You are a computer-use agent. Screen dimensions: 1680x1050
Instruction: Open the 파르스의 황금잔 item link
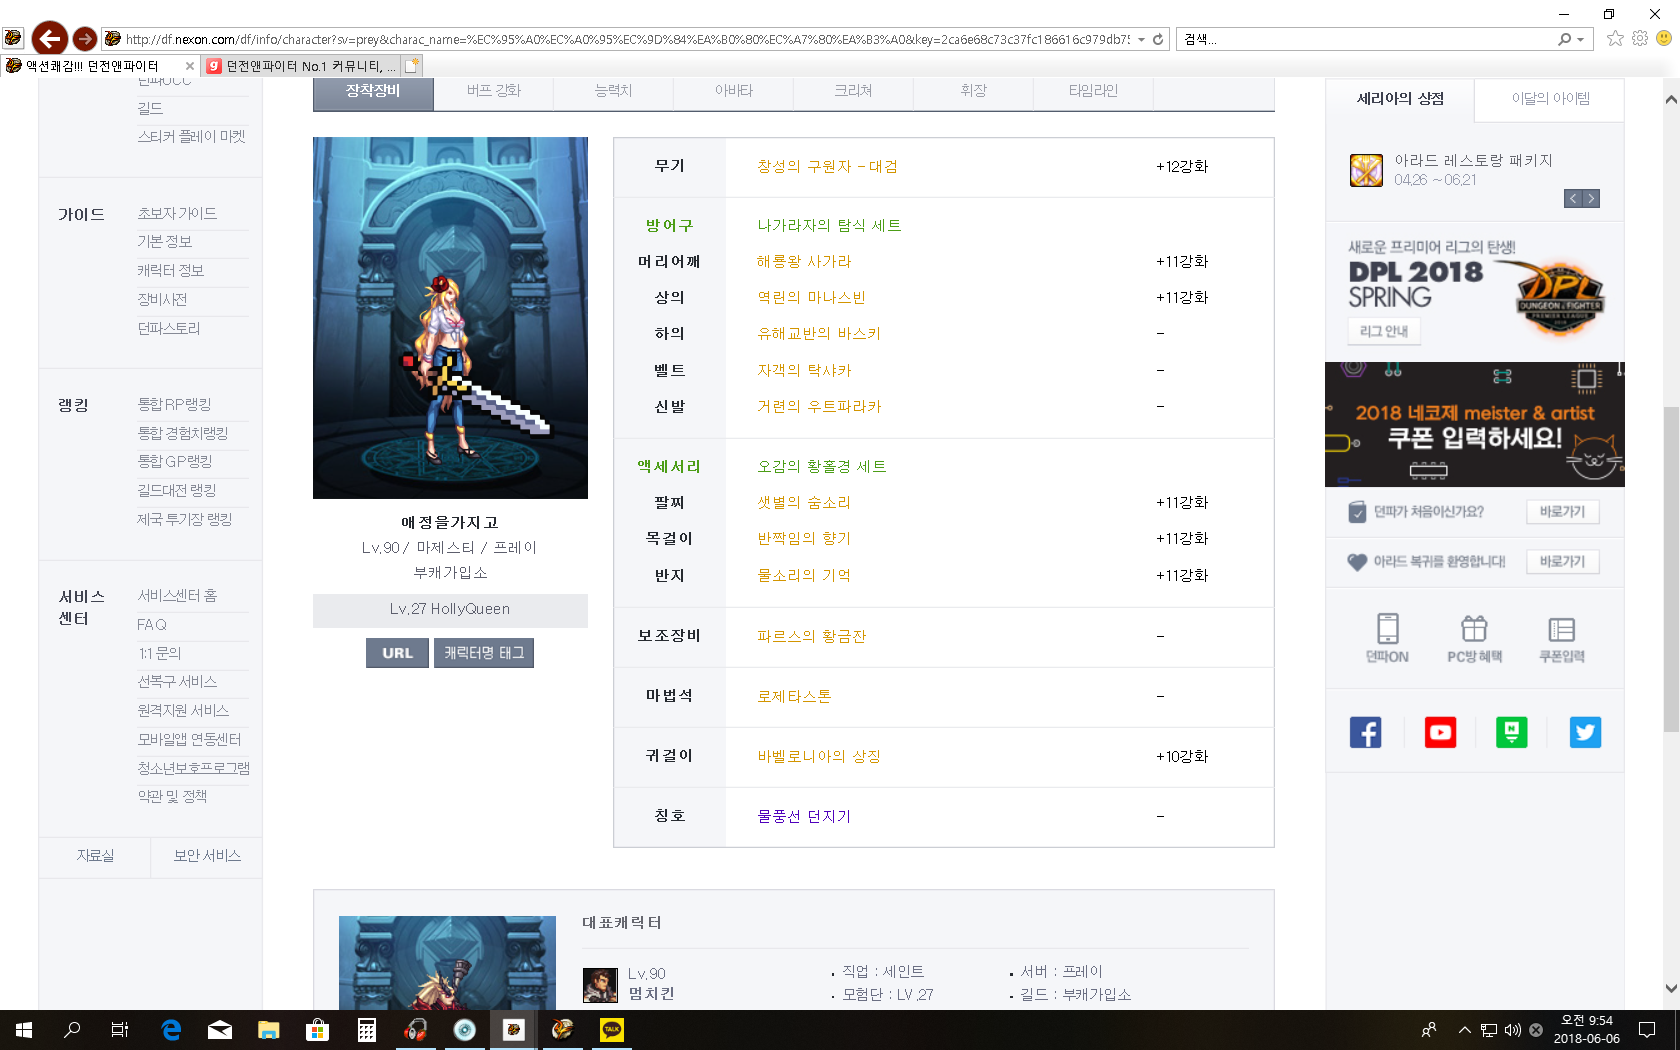point(811,637)
